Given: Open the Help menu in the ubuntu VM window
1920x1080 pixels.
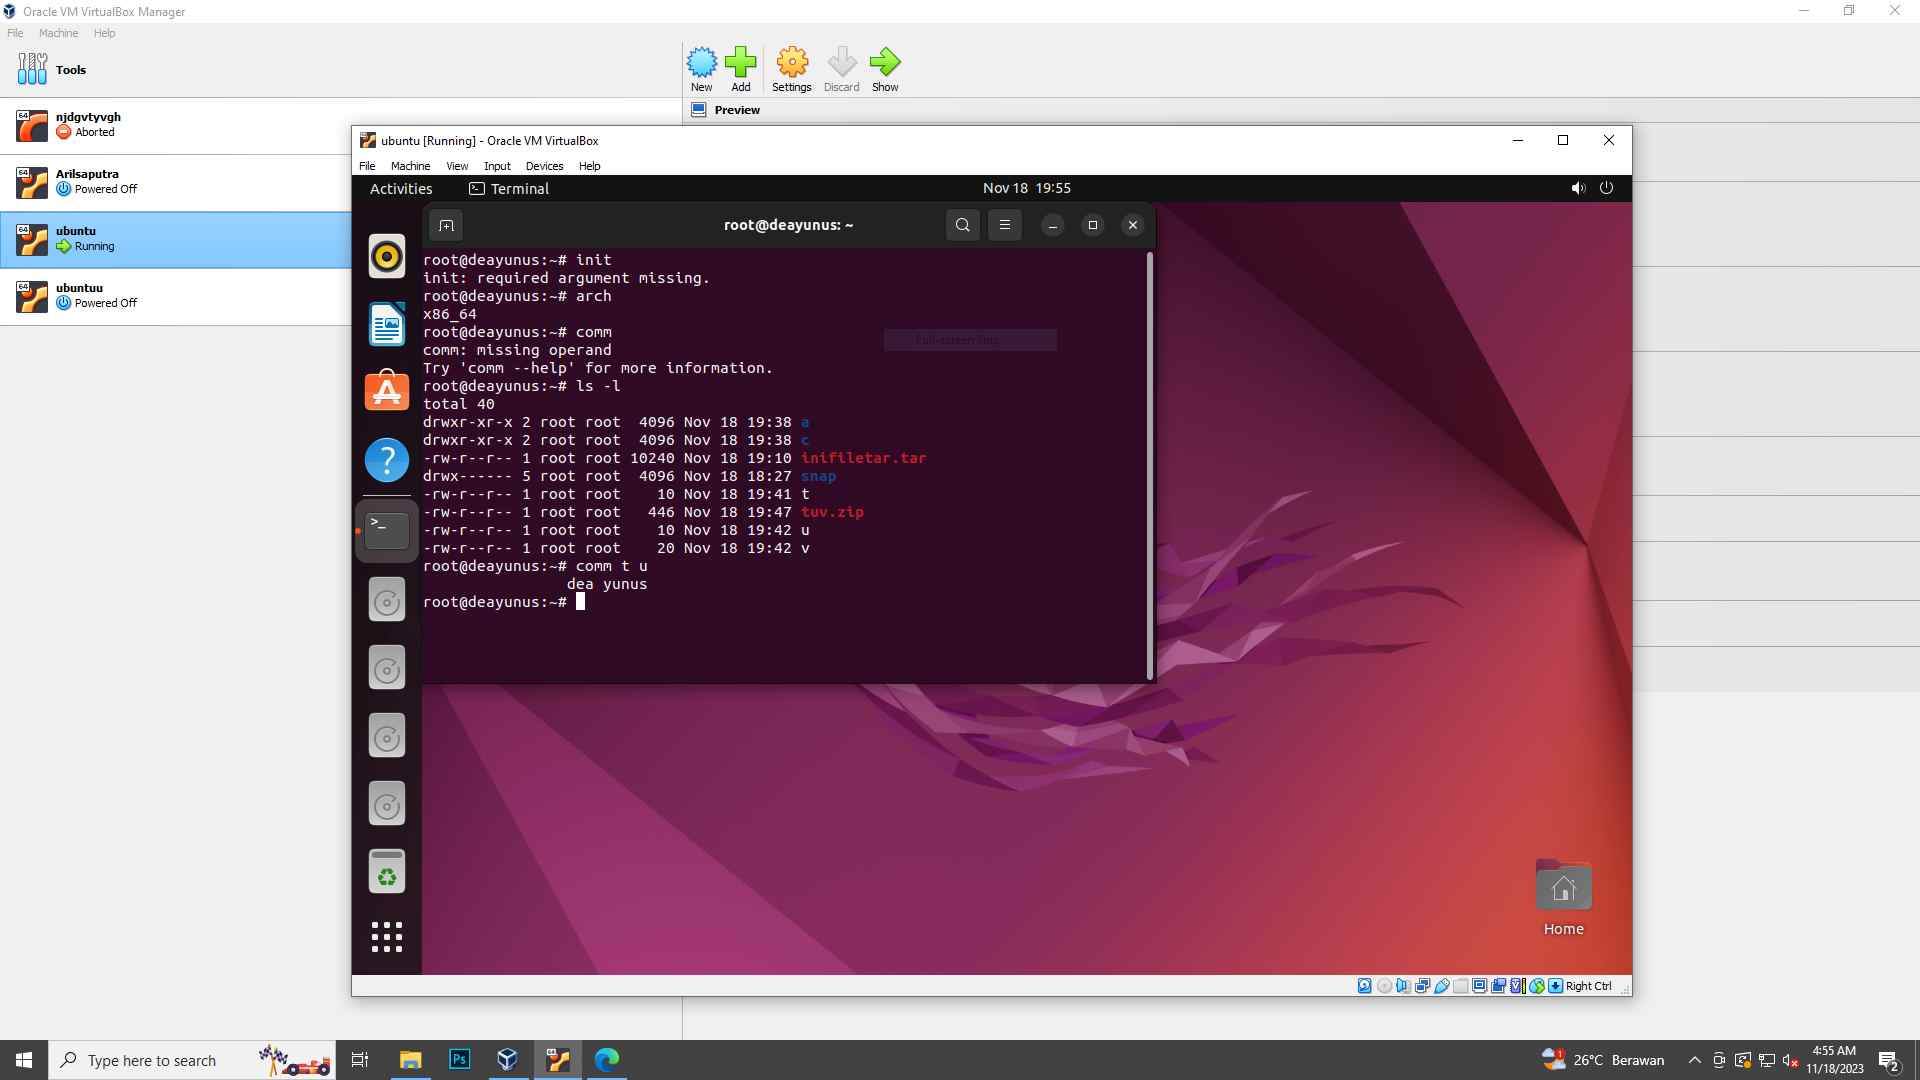Looking at the screenshot, I should click(589, 166).
